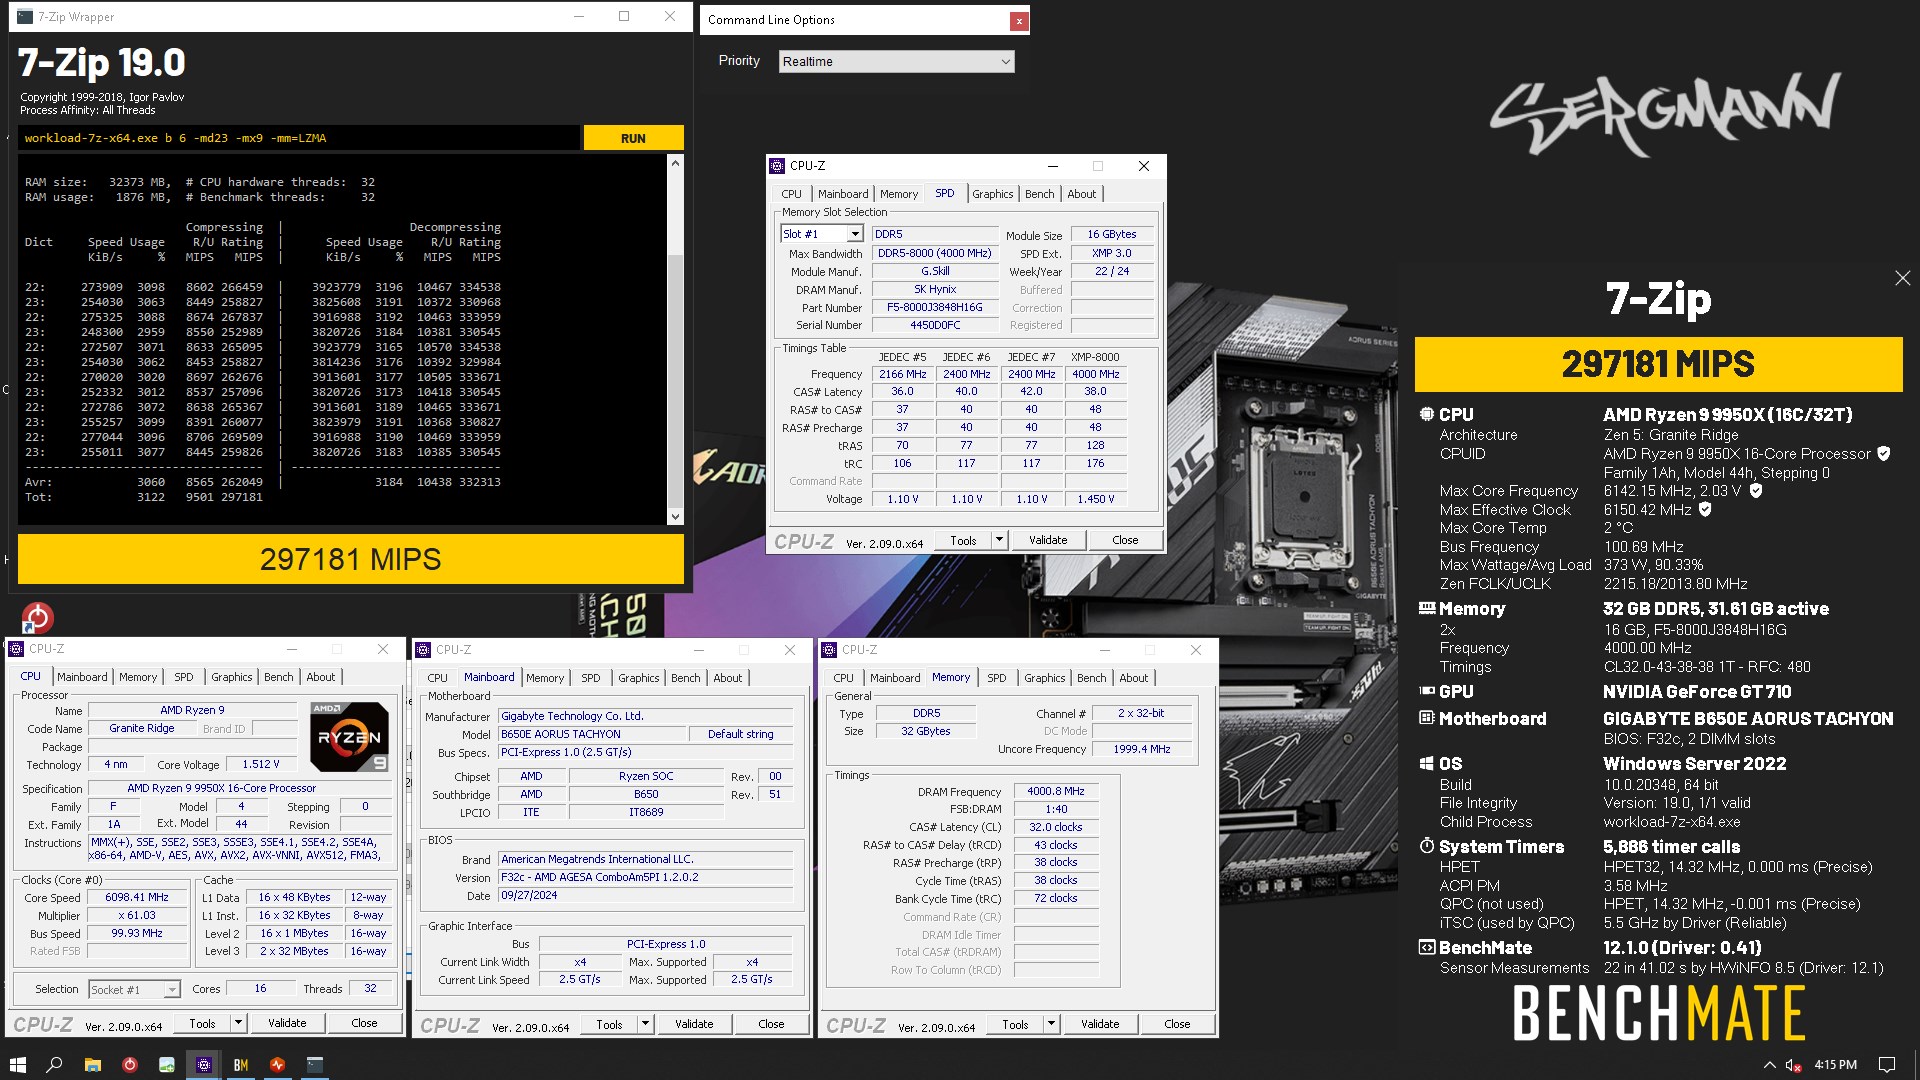Viewport: 1920px width, 1080px height.
Task: Click Close button in CPU-Z SPD window
Action: 1125,540
